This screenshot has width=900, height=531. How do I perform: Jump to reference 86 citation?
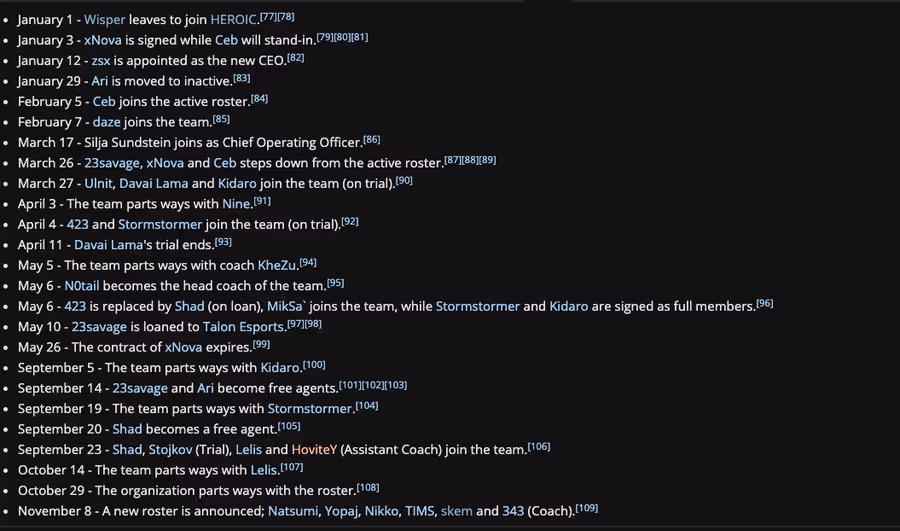point(372,139)
